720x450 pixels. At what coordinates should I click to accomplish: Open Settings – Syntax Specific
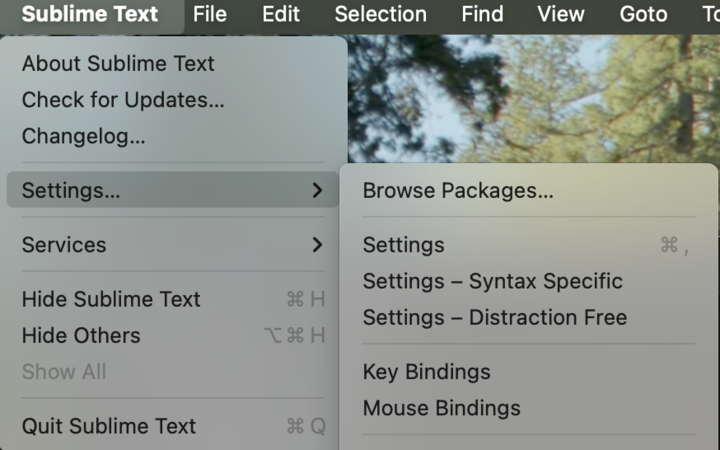click(x=529, y=281)
